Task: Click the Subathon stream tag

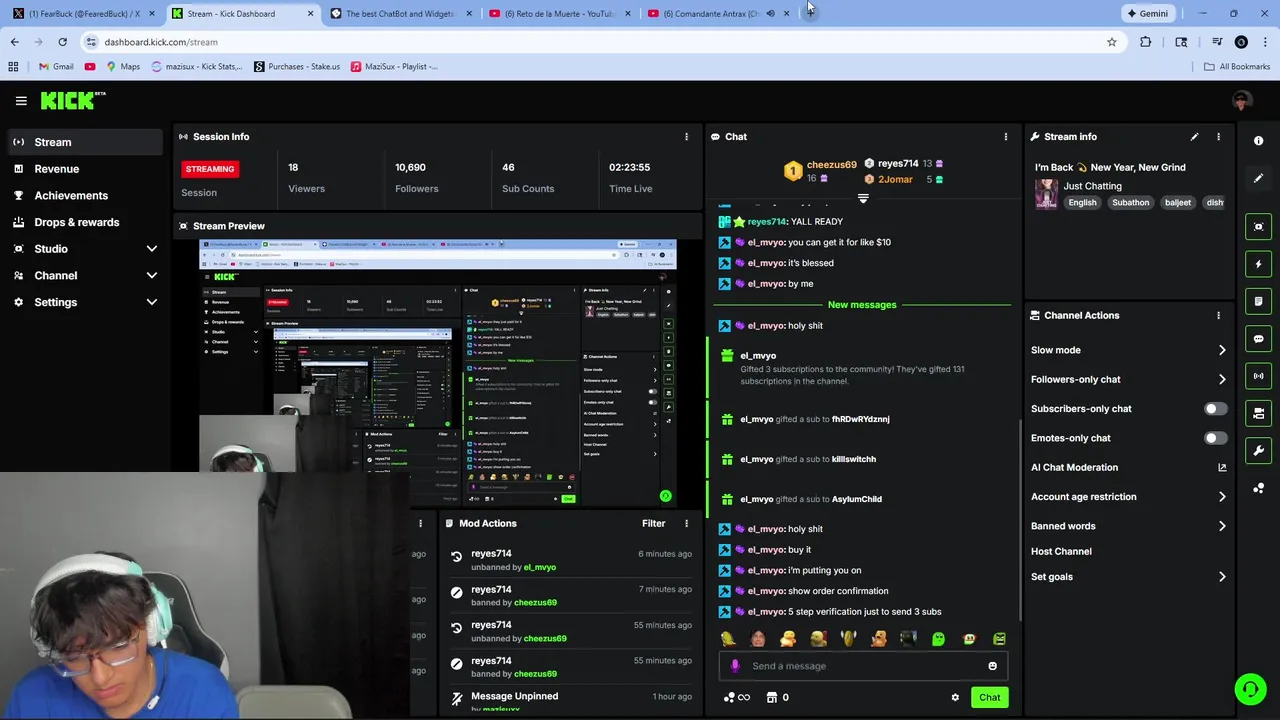Action: 1130,203
